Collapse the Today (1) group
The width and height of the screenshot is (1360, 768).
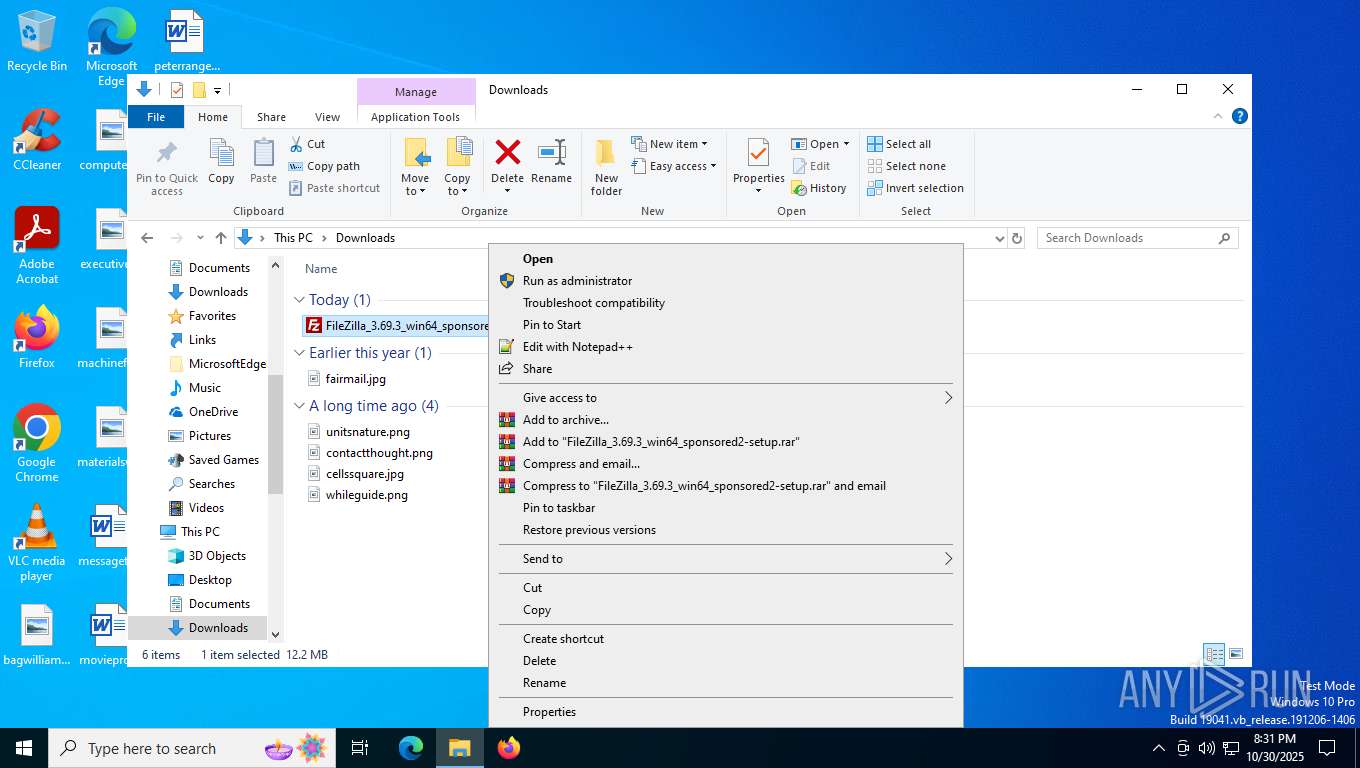pyautogui.click(x=299, y=300)
